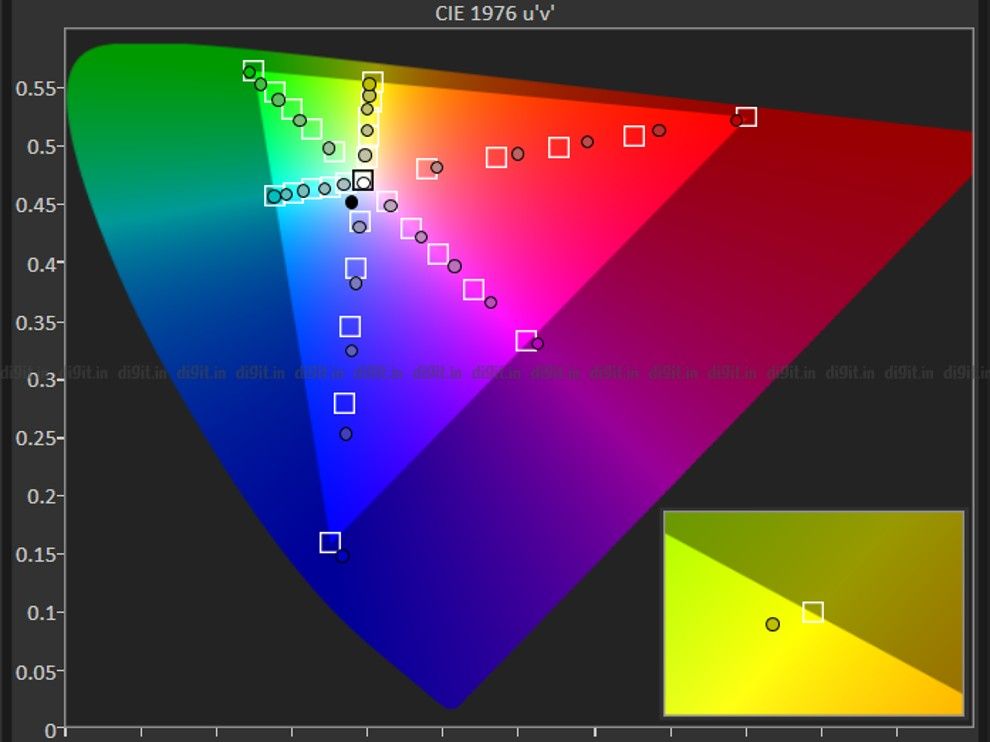The image size is (990, 742).
Task: Select the measured yellow circle in the inset zoom
Action: [772, 624]
